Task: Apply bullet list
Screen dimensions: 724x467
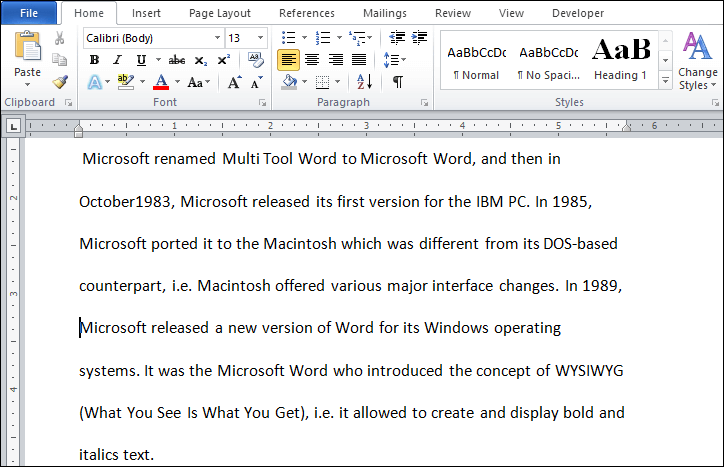Action: tap(289, 37)
